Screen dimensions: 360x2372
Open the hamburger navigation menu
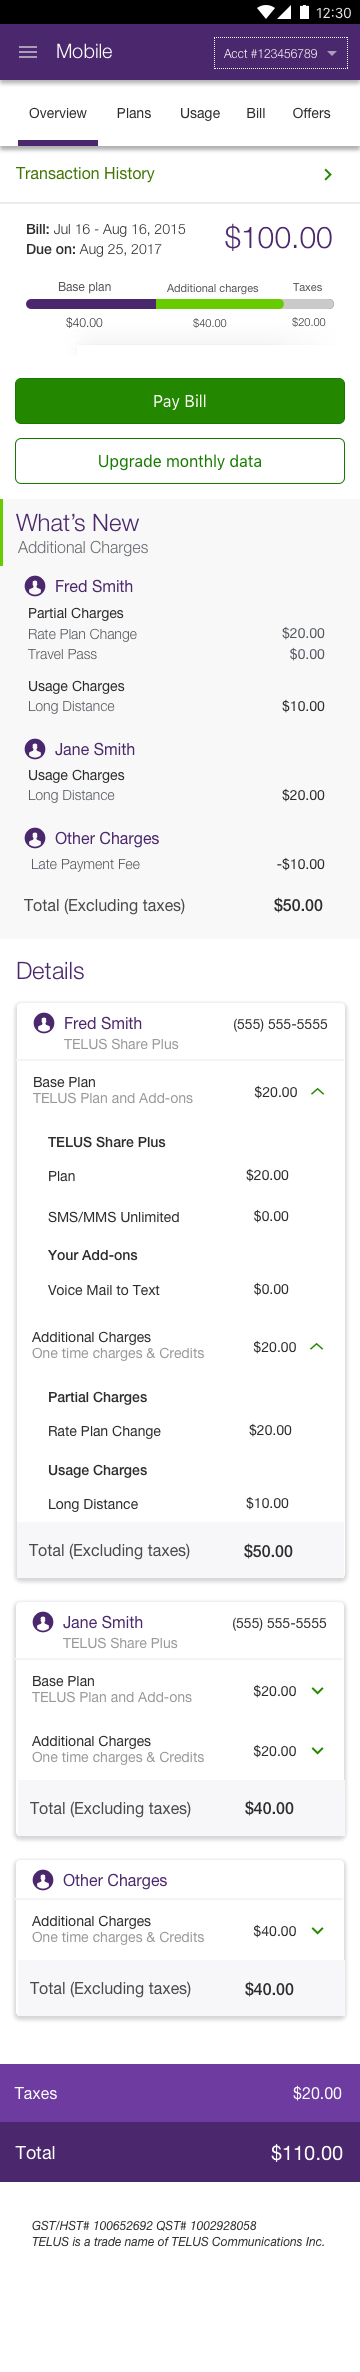point(28,52)
